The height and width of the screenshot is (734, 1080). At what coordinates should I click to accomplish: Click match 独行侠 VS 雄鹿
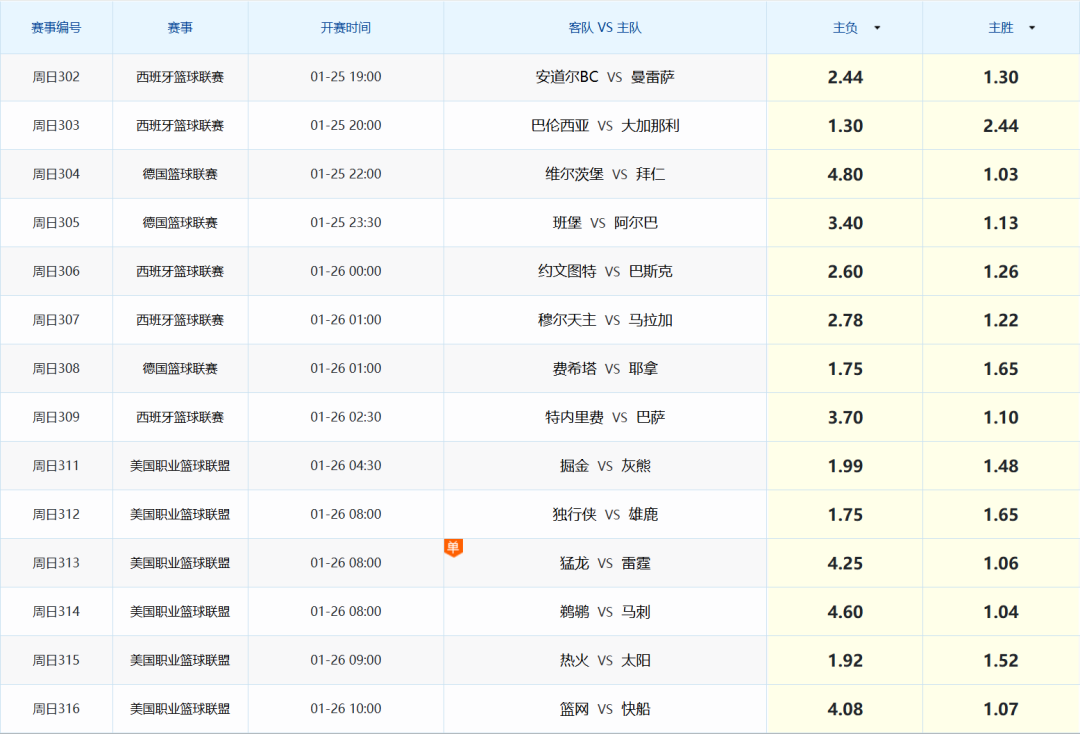[x=605, y=514]
